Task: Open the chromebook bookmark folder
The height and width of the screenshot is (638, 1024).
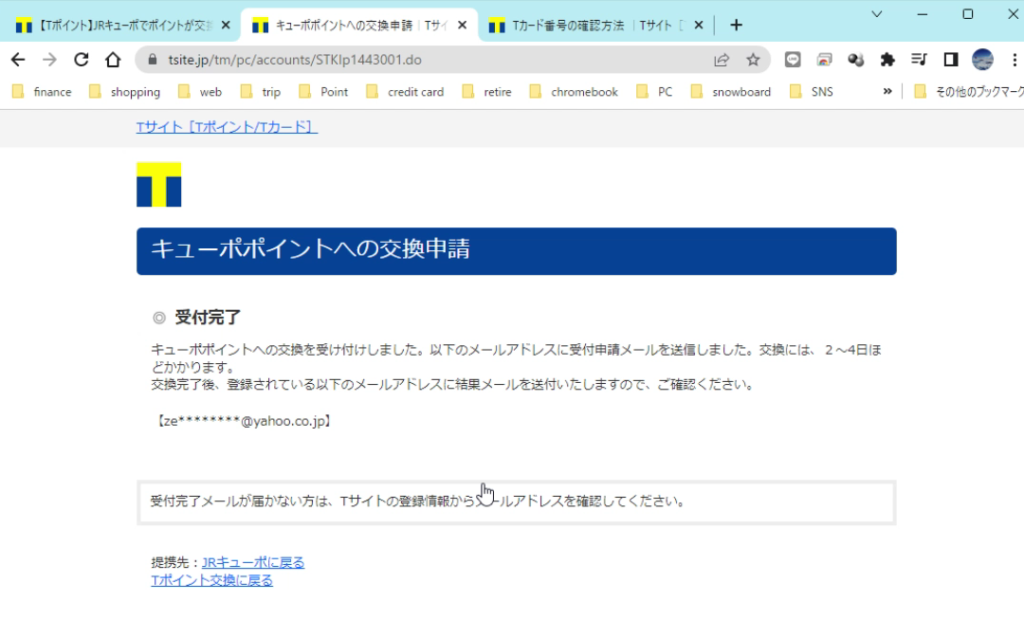Action: click(x=573, y=92)
